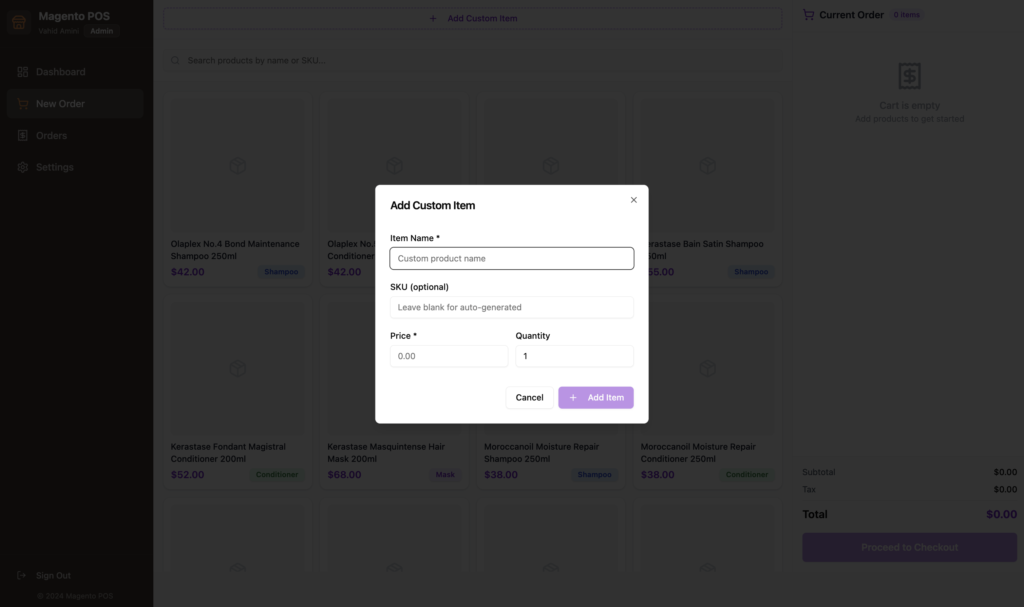This screenshot has width=1024, height=607.
Task: Dismiss the Add Custom Item dialog
Action: [633, 200]
